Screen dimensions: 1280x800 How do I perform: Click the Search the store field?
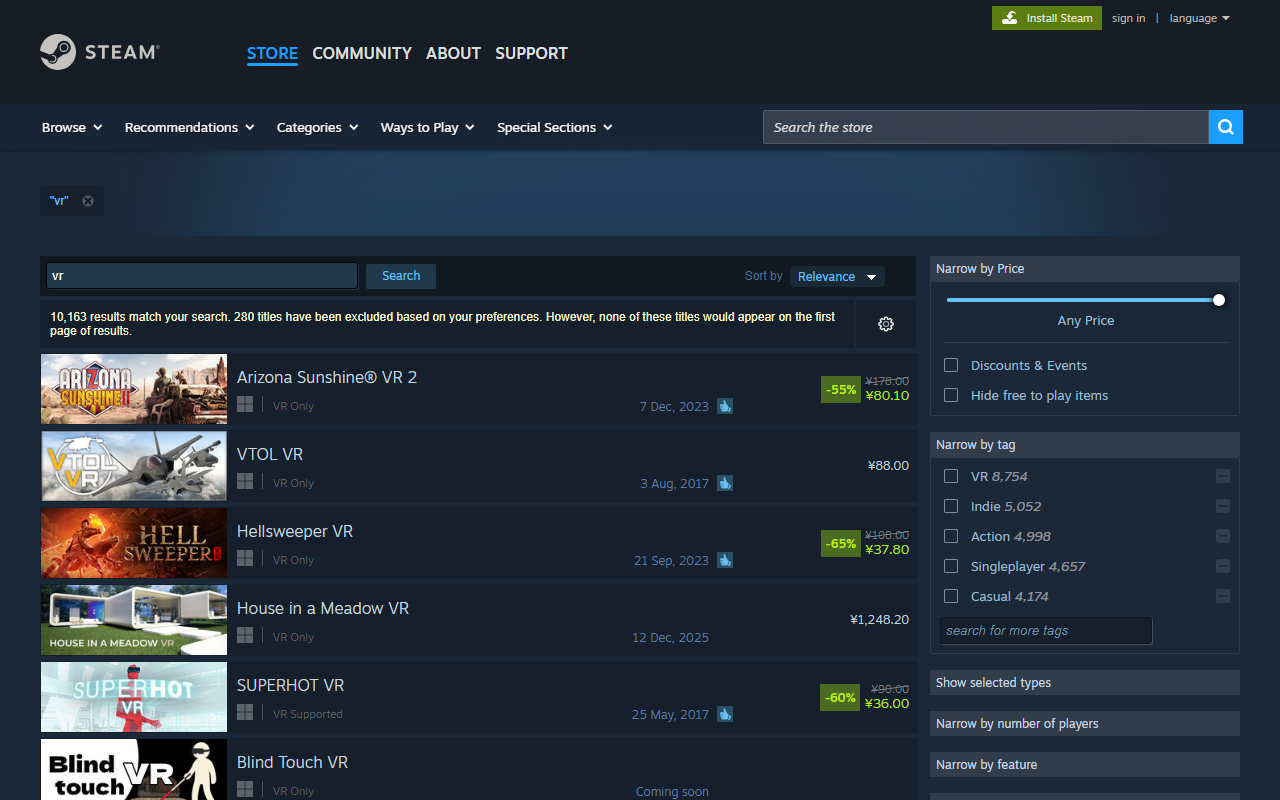[x=985, y=127]
